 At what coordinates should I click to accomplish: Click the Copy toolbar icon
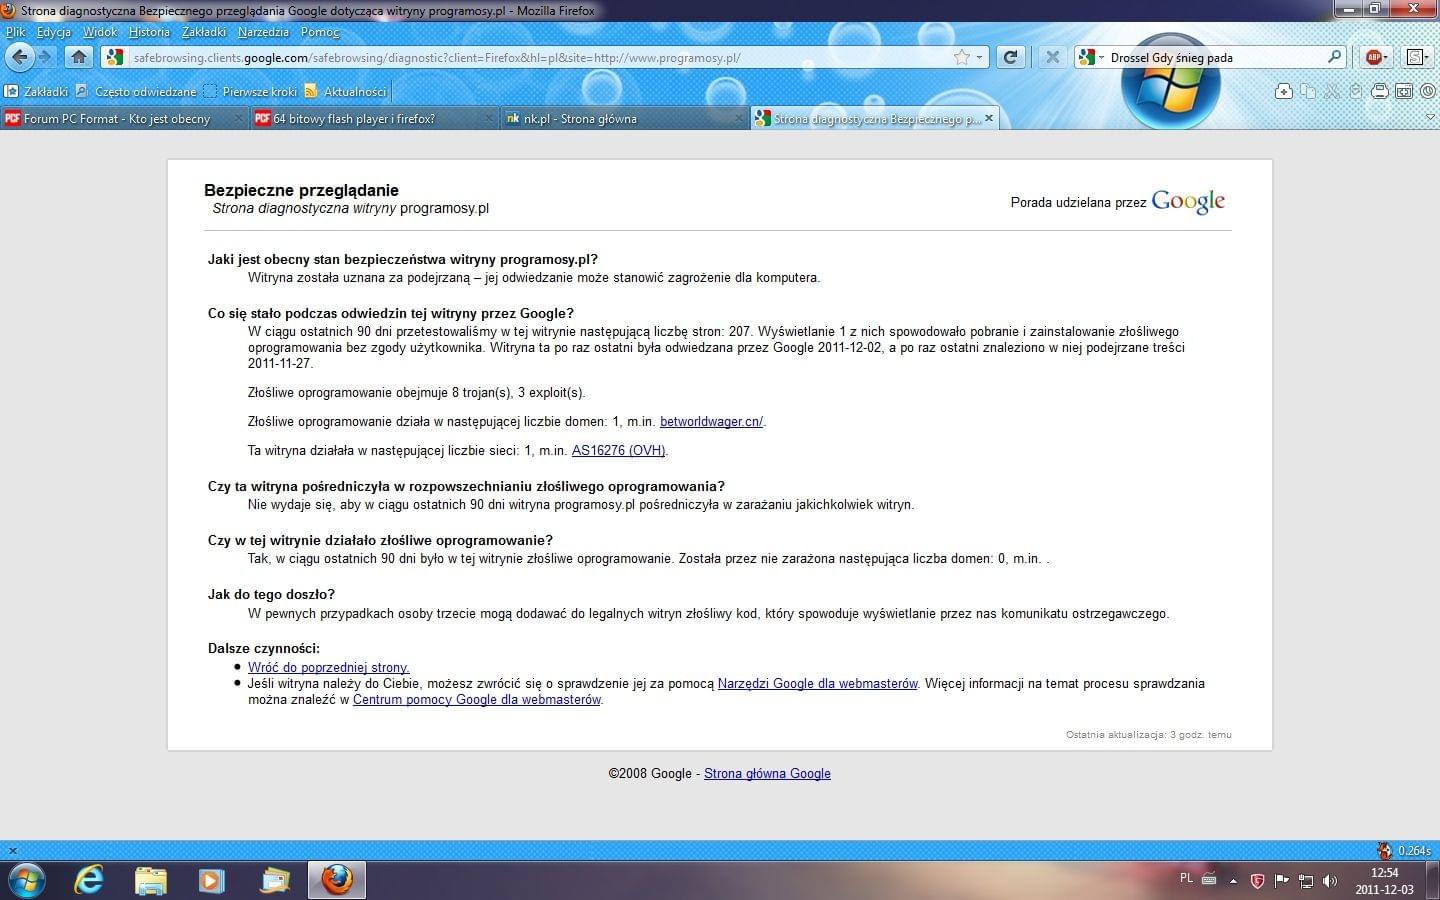pyautogui.click(x=1308, y=91)
